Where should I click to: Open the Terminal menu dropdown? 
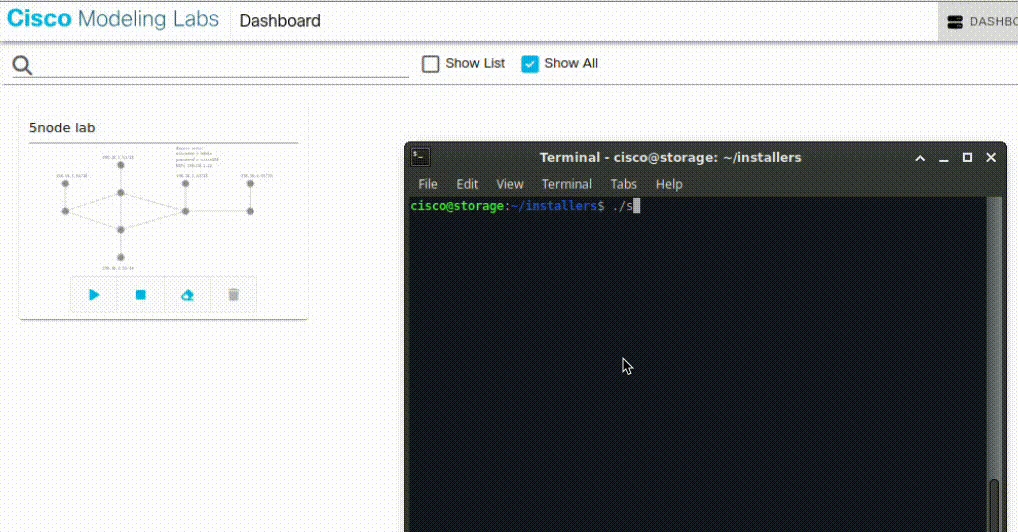pyautogui.click(x=566, y=184)
